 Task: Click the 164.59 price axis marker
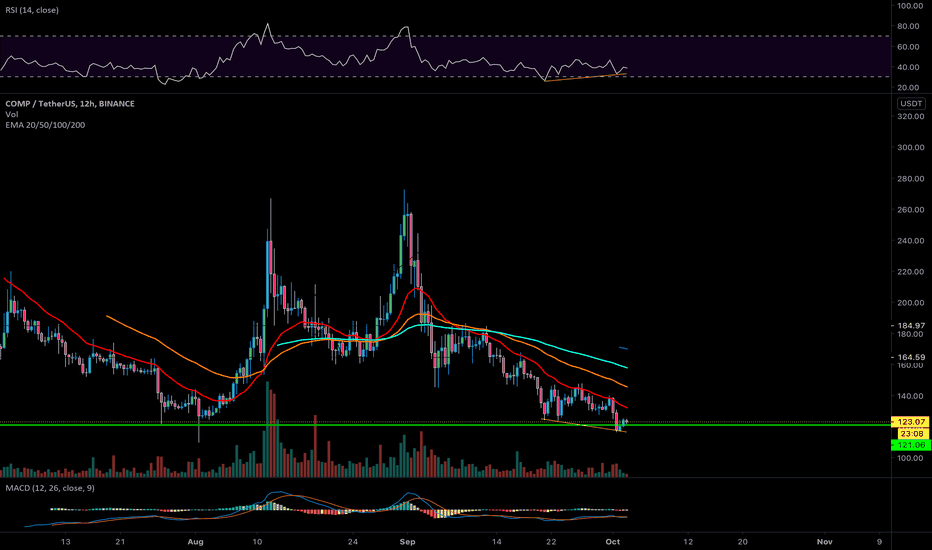pyautogui.click(x=911, y=357)
